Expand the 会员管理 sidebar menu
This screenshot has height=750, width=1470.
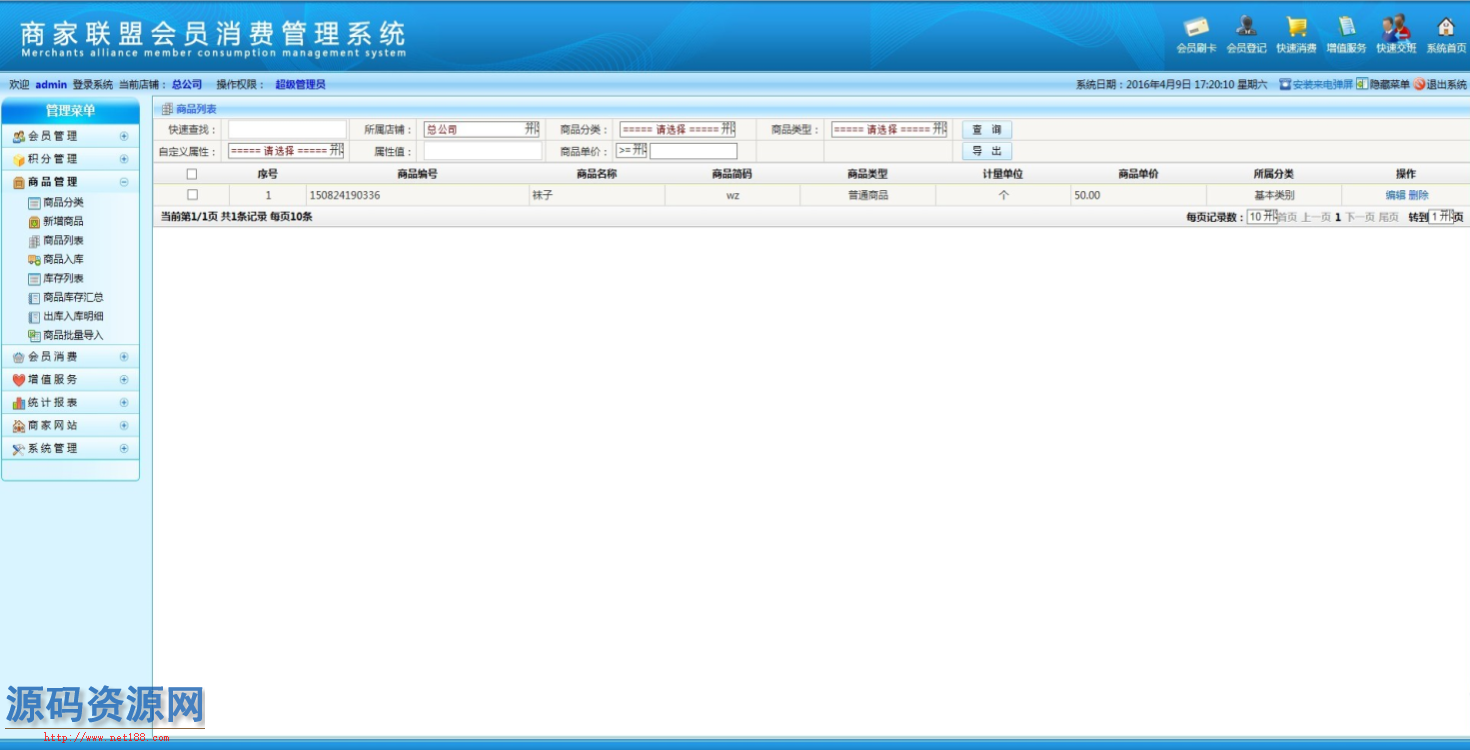[70, 136]
